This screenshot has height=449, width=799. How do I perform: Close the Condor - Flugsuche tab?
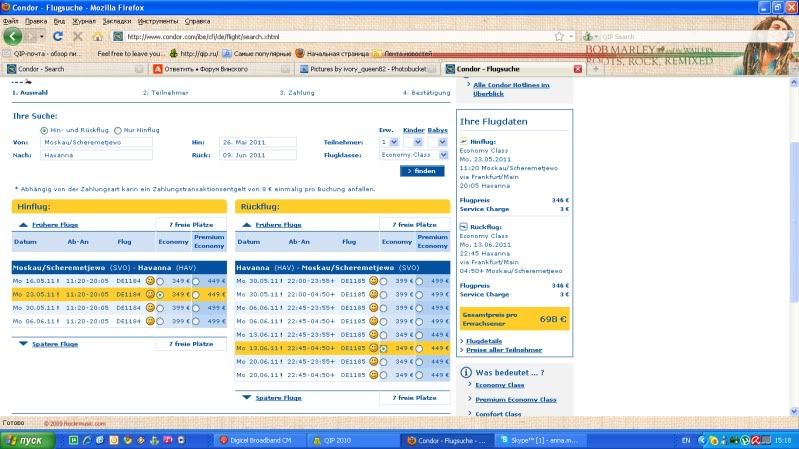pyautogui.click(x=577, y=69)
